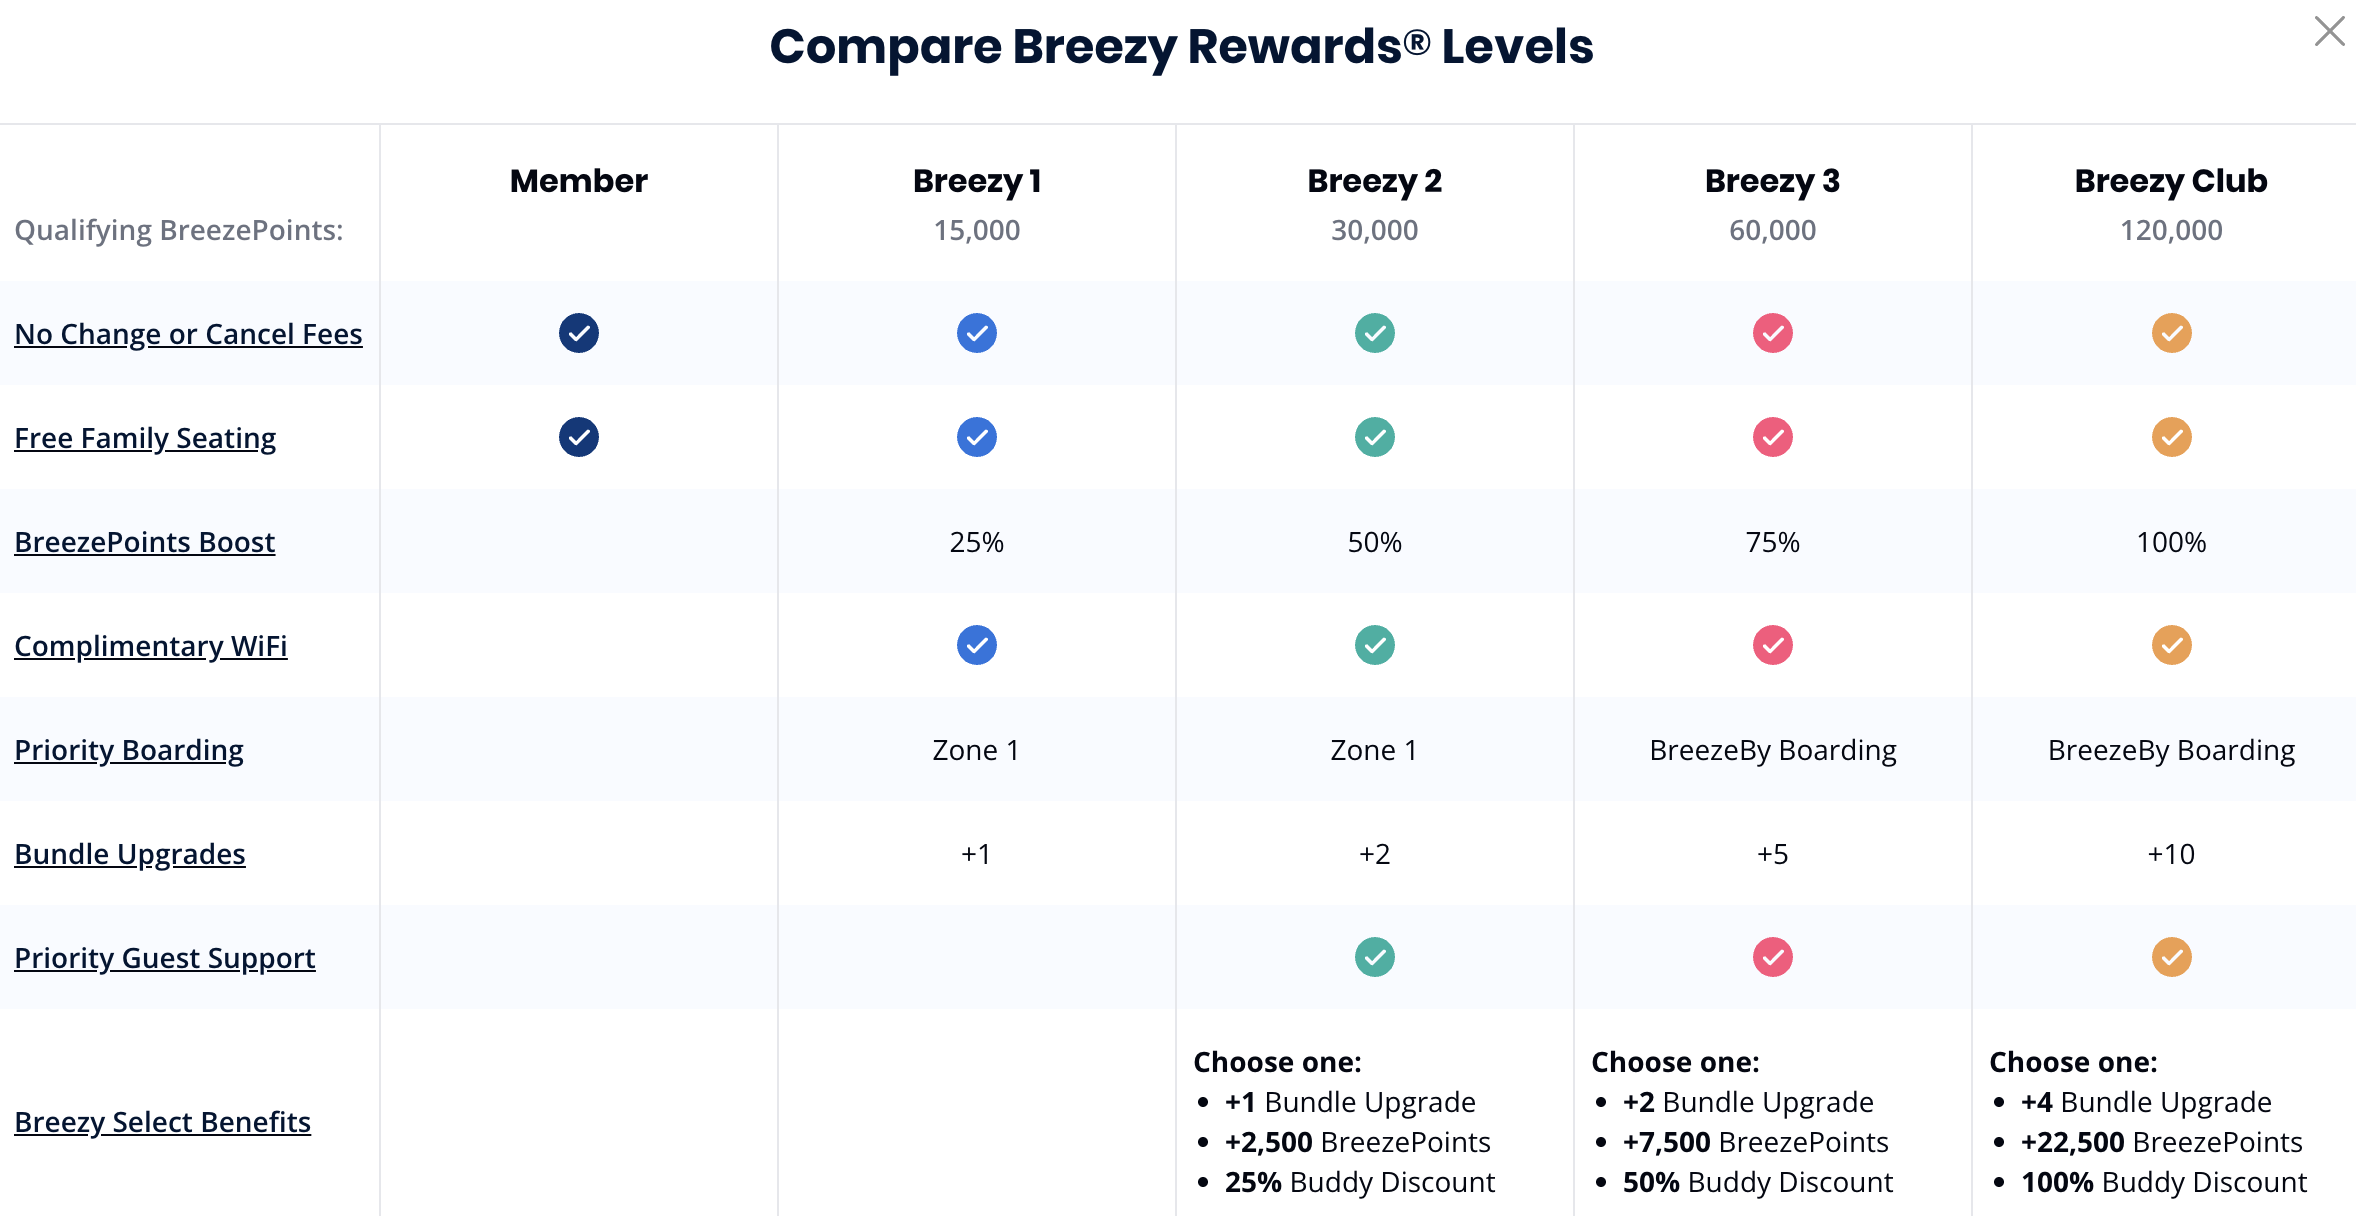Click Breezy 1's Free Family Seating checkmark

[x=977, y=437]
